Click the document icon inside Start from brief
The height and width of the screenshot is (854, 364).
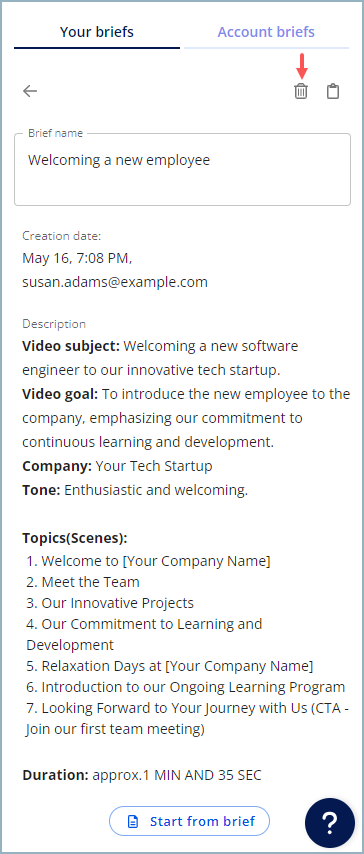[133, 821]
